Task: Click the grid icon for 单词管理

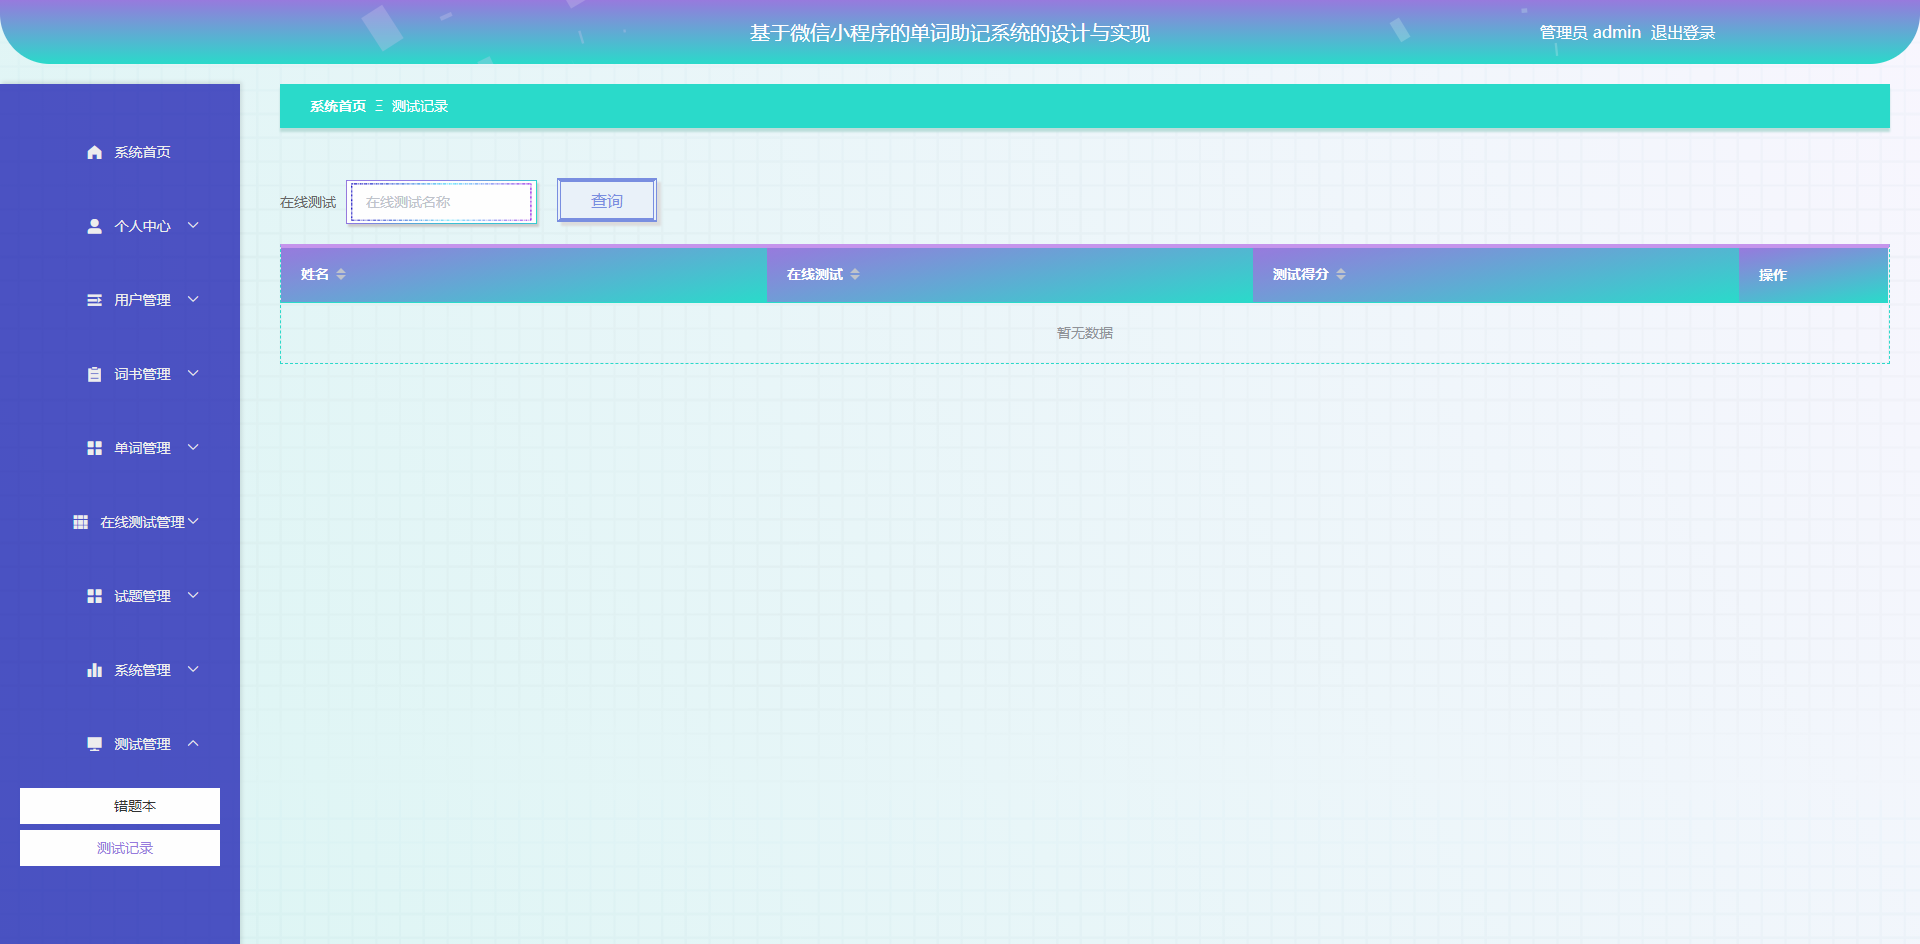Action: (x=94, y=448)
